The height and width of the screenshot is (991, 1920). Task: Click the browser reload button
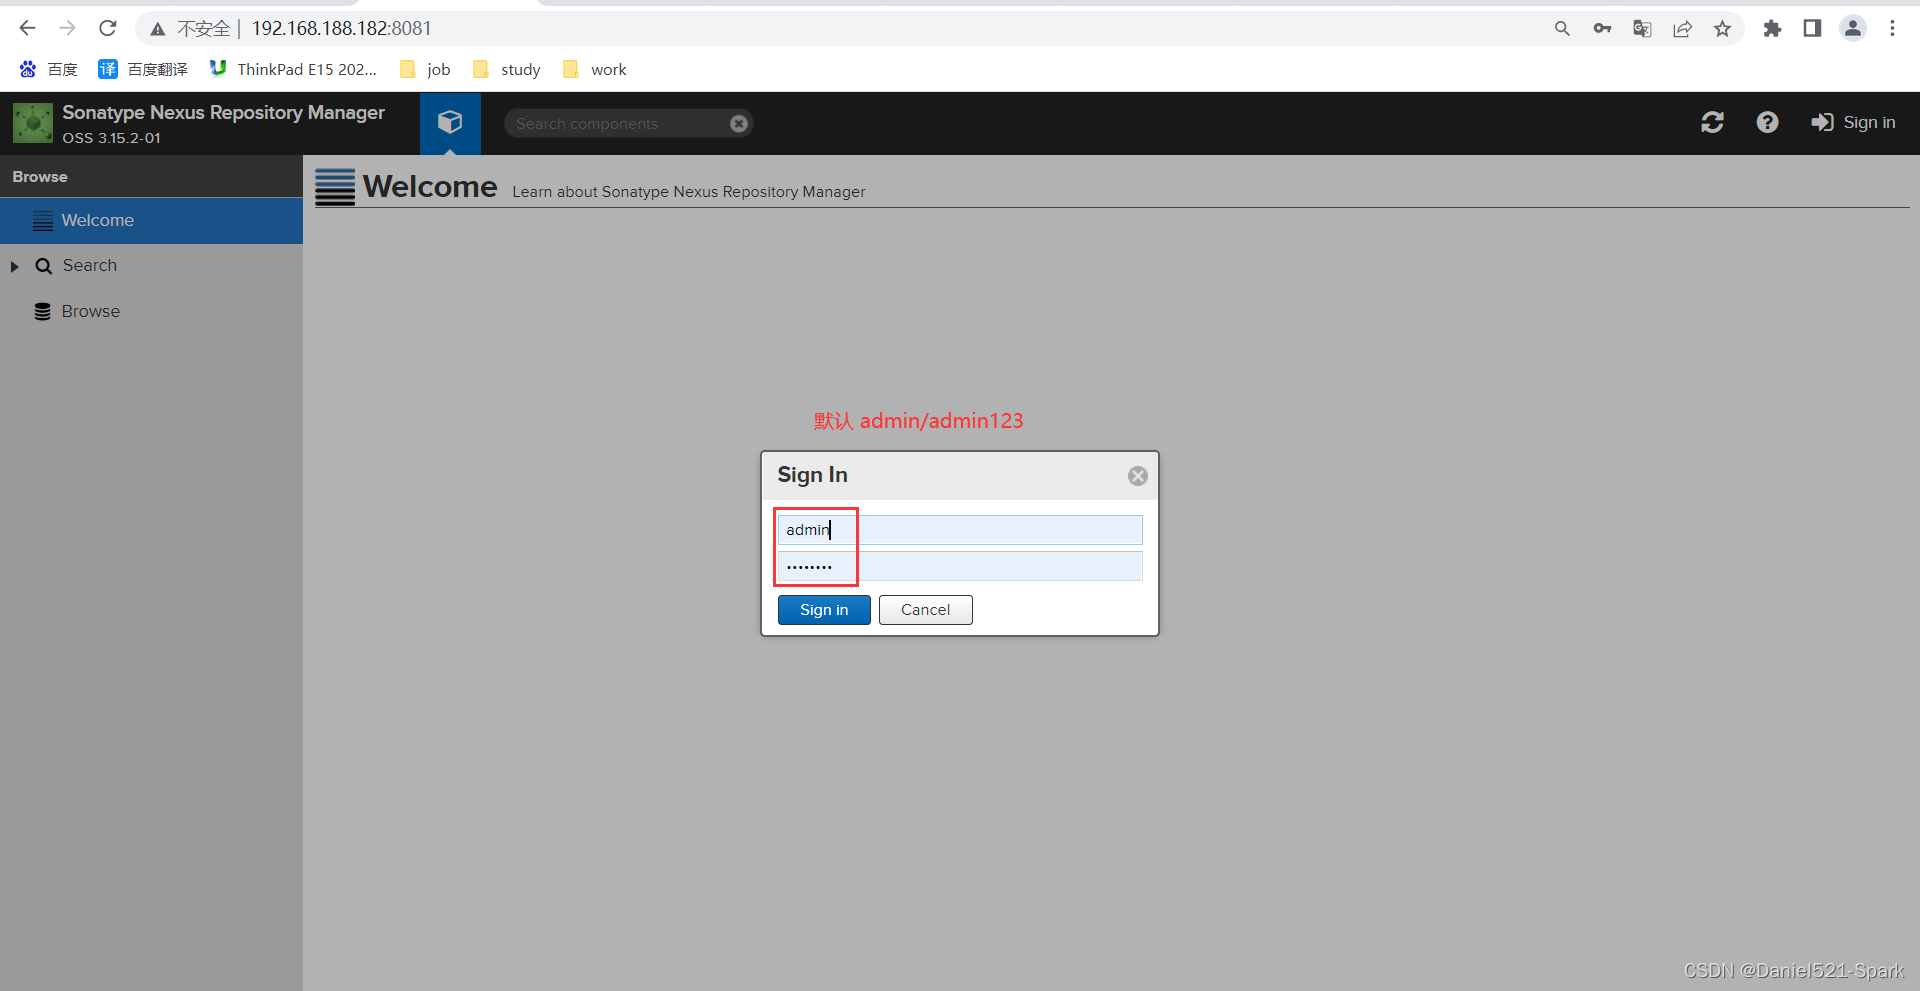(108, 28)
